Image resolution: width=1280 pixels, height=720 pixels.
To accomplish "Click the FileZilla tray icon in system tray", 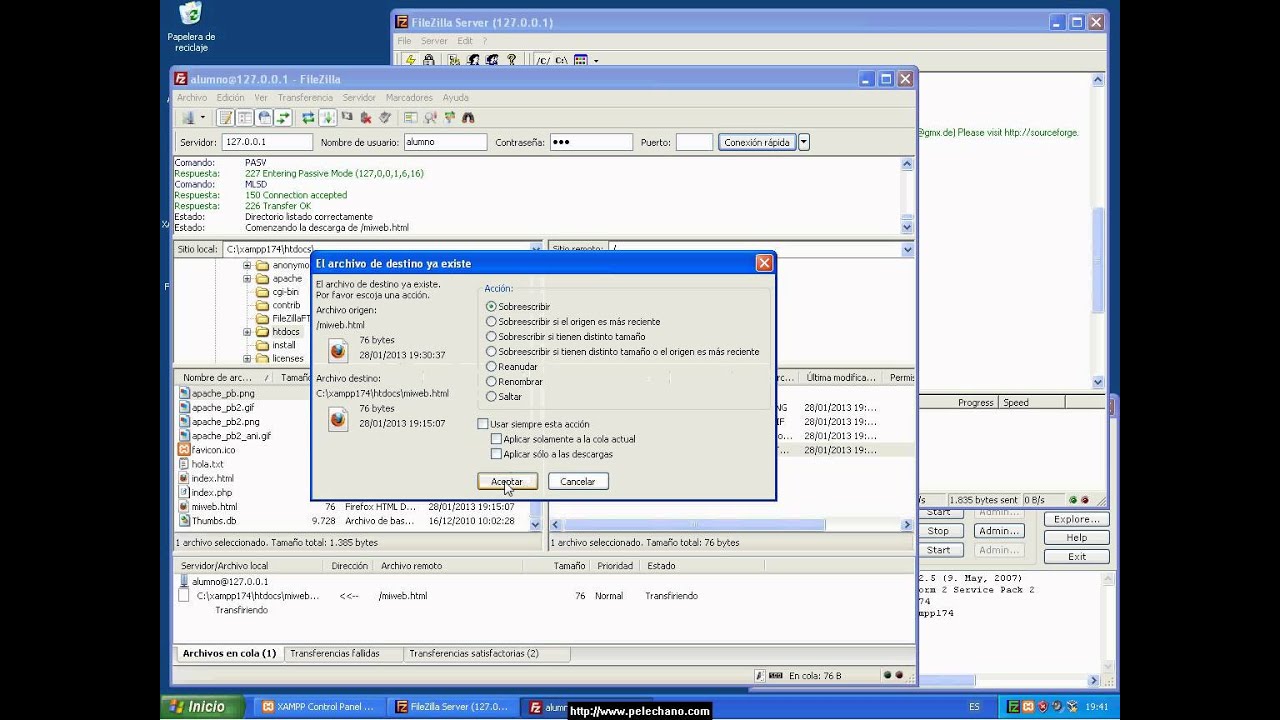I will coord(1013,706).
